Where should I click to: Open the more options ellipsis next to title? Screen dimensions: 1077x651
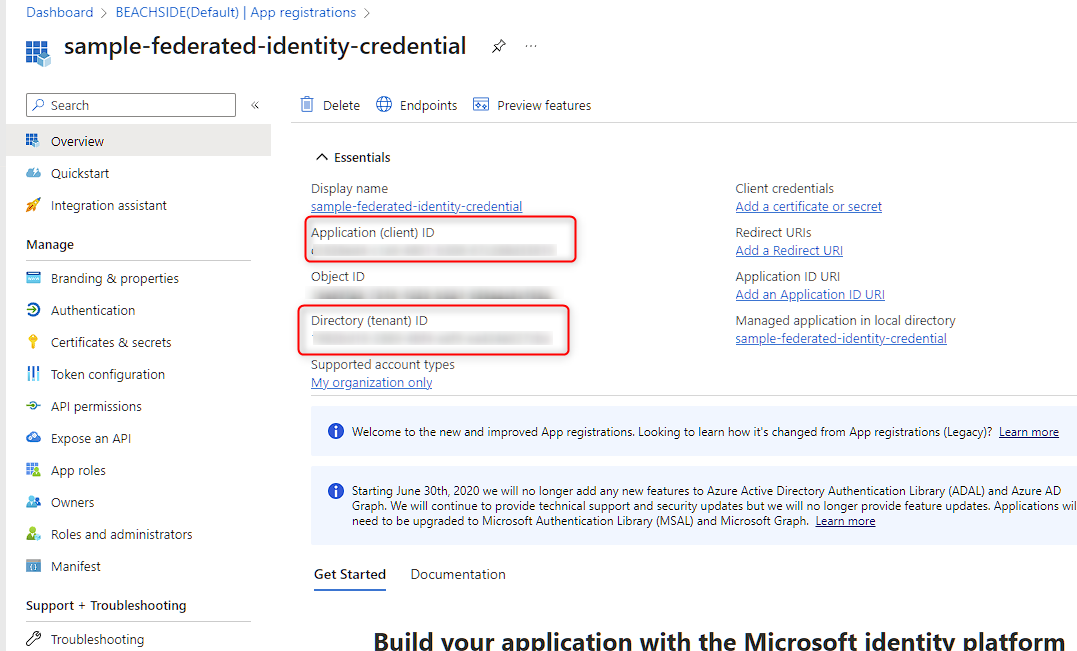tap(531, 46)
